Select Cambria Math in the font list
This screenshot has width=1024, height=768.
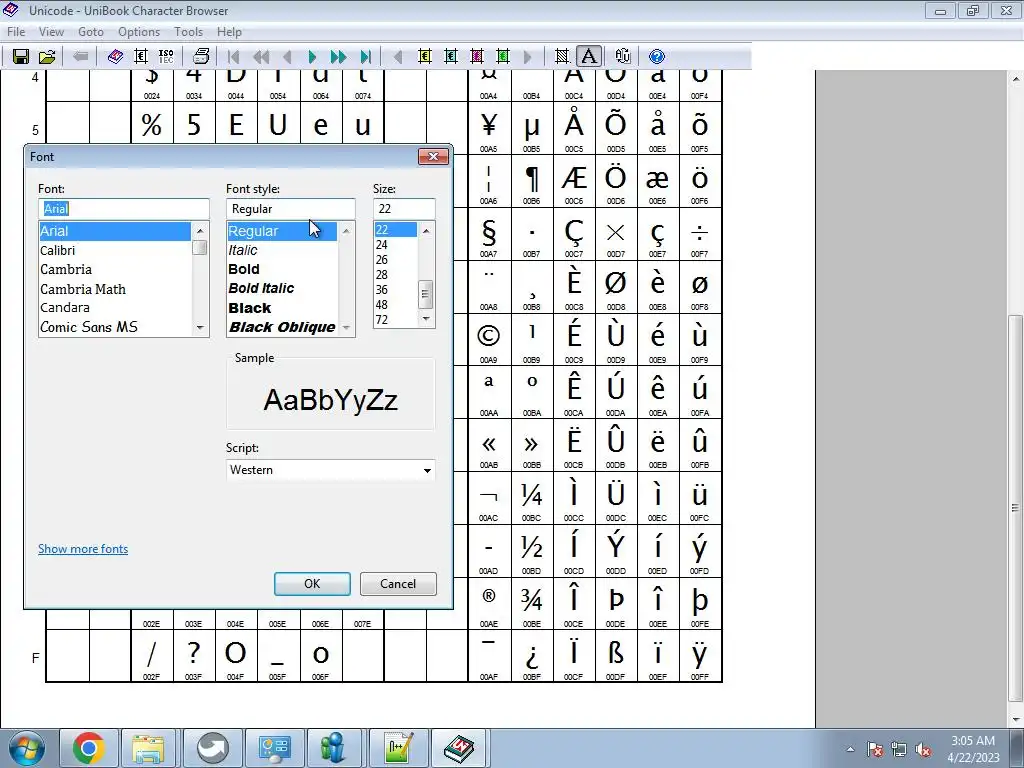pyautogui.click(x=116, y=289)
